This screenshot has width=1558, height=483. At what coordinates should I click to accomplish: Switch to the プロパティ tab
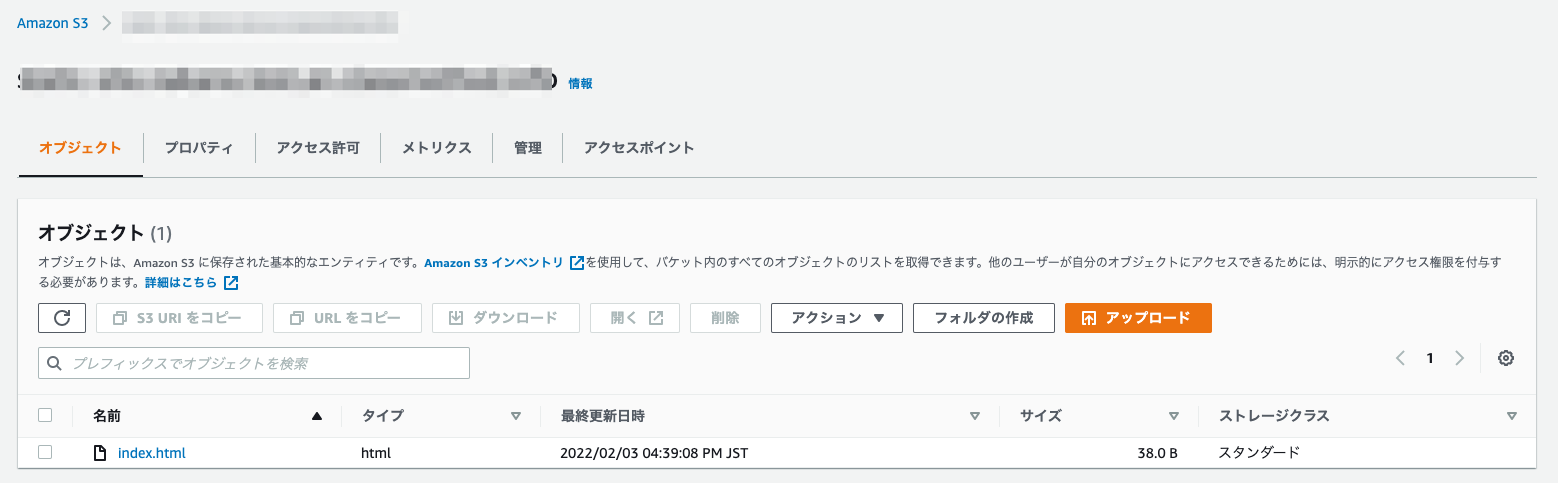pos(199,148)
